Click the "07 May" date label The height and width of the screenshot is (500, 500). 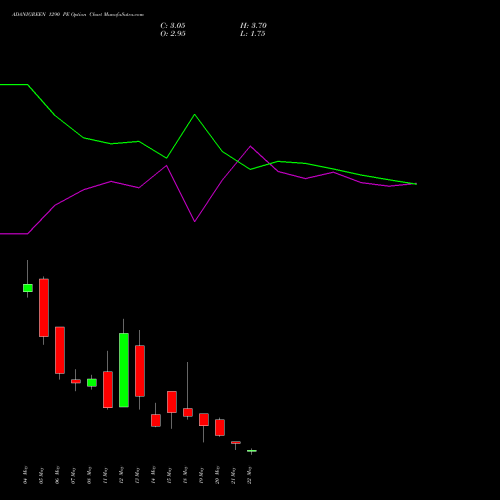point(74,475)
